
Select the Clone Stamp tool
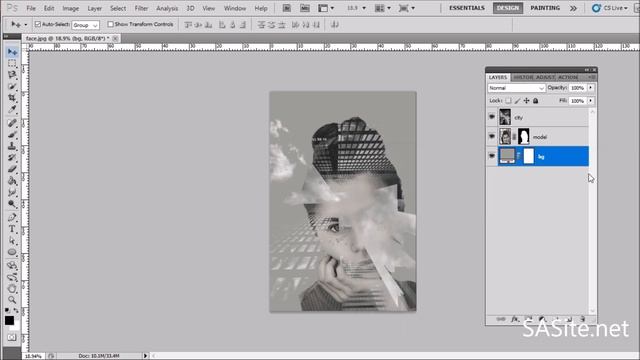tap(12, 146)
